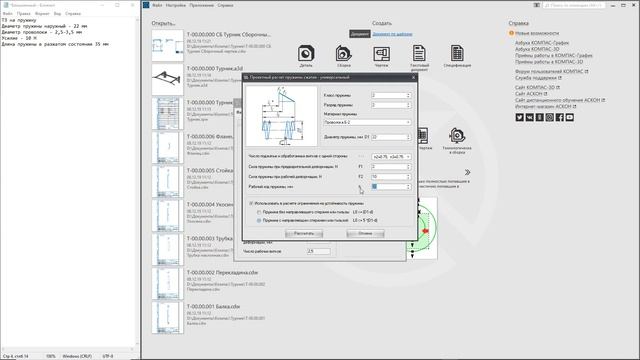Open Notepad Вид menu
Screen dimensions: 640x360
point(57,13)
